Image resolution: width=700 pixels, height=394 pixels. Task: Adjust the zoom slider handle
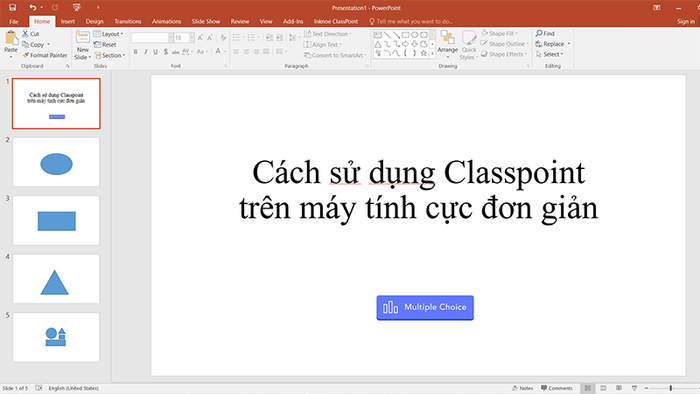pyautogui.click(x=671, y=388)
